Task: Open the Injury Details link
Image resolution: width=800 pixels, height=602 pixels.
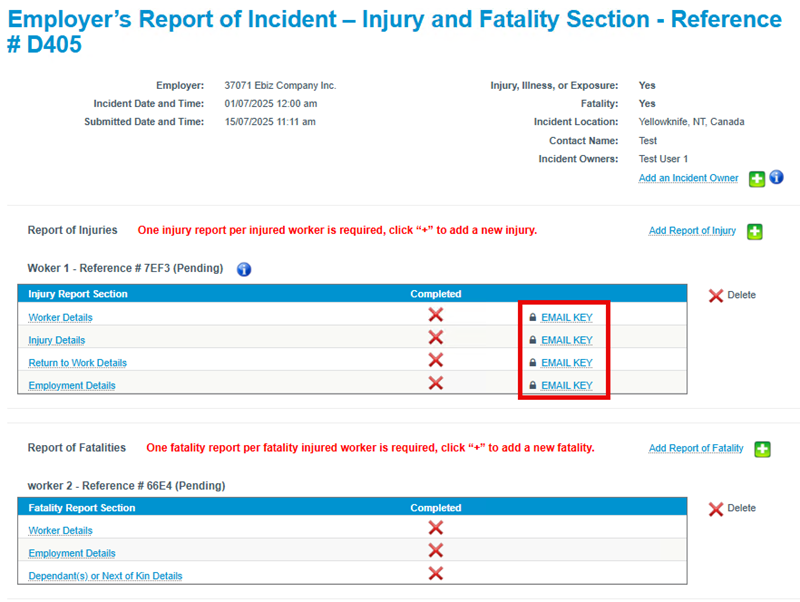Action: coord(57,340)
